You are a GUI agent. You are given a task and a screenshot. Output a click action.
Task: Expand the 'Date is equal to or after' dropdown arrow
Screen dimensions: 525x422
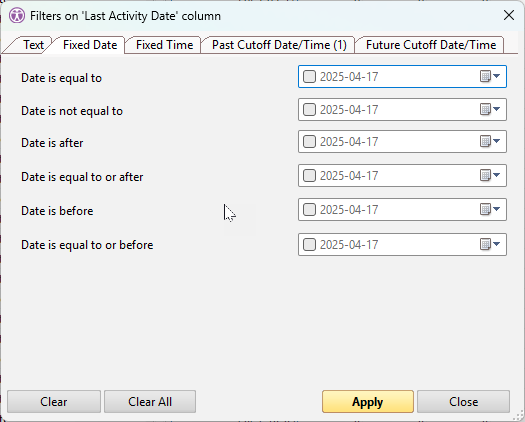click(x=497, y=175)
